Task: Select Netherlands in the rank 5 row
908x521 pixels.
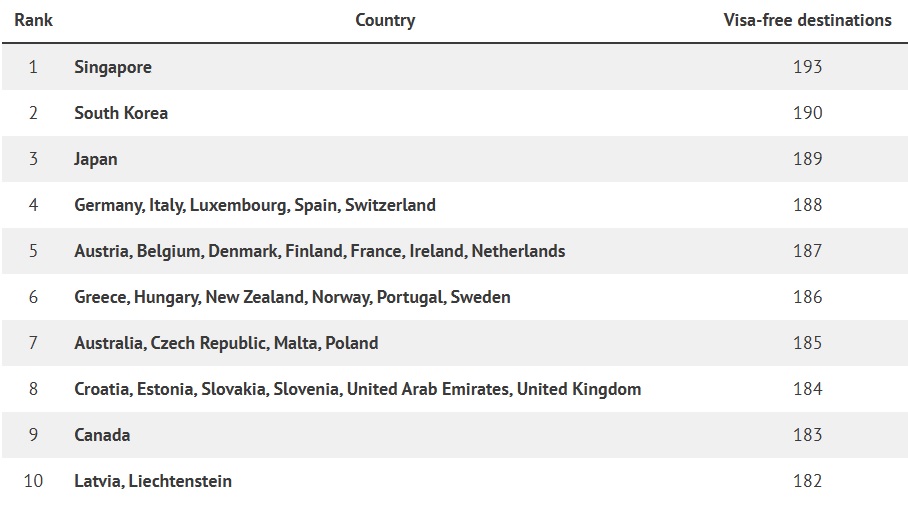Action: click(x=518, y=251)
